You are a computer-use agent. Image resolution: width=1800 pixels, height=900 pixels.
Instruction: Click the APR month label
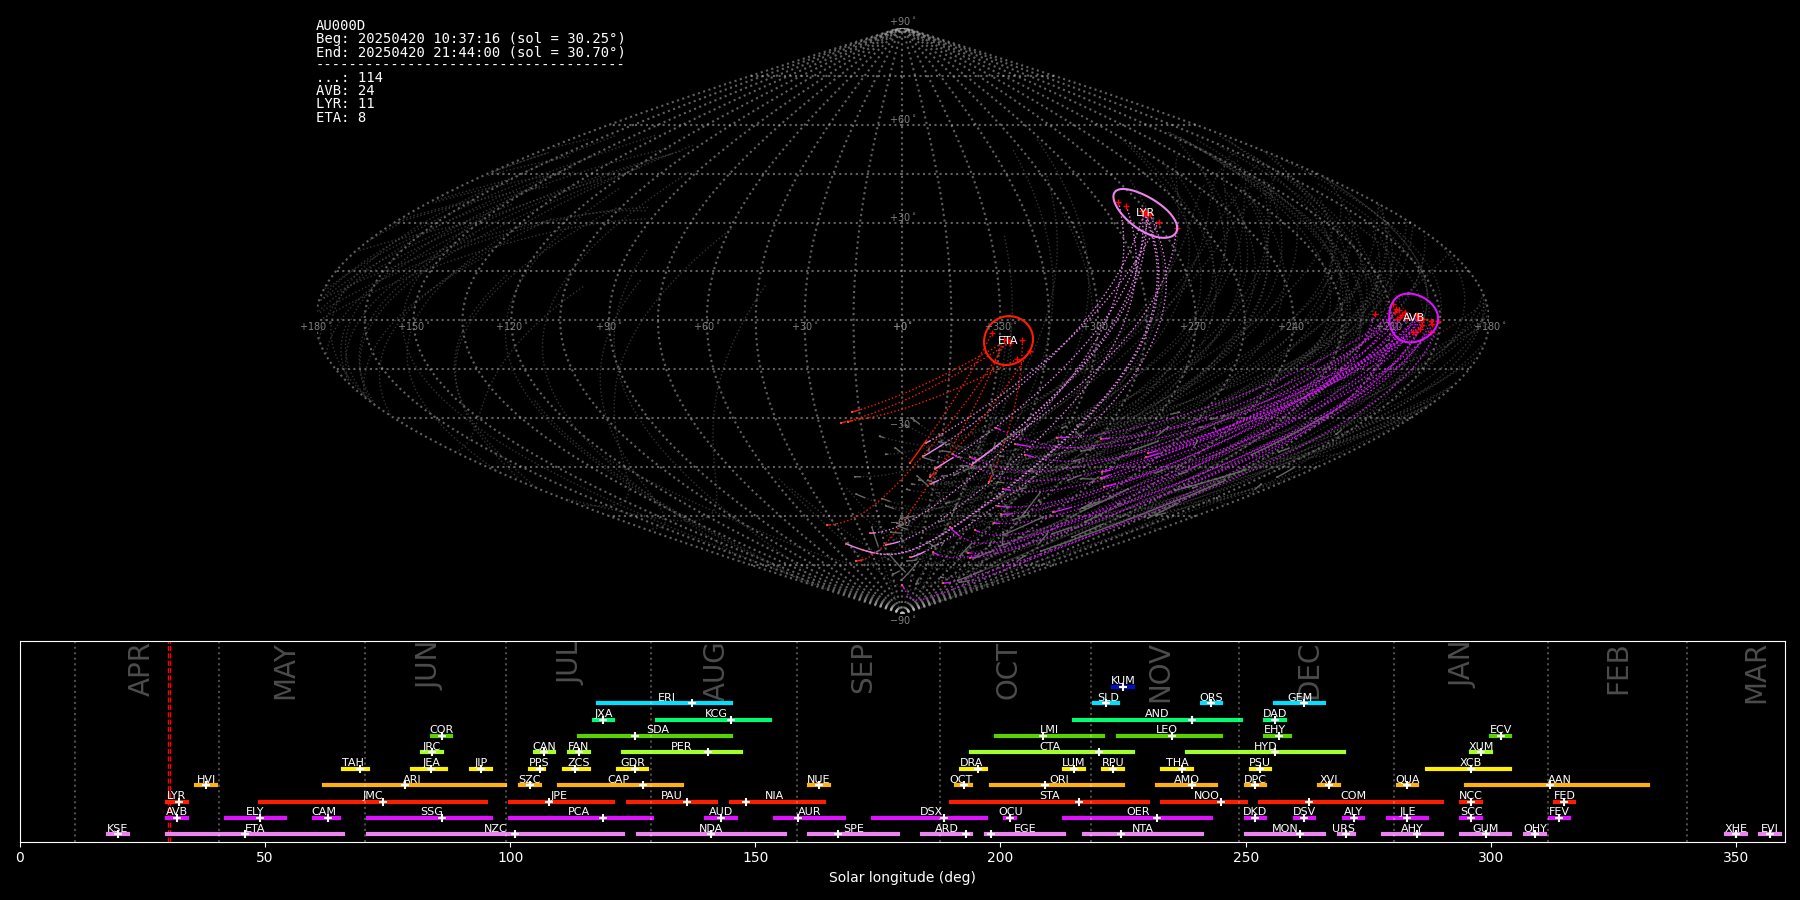(x=140, y=670)
